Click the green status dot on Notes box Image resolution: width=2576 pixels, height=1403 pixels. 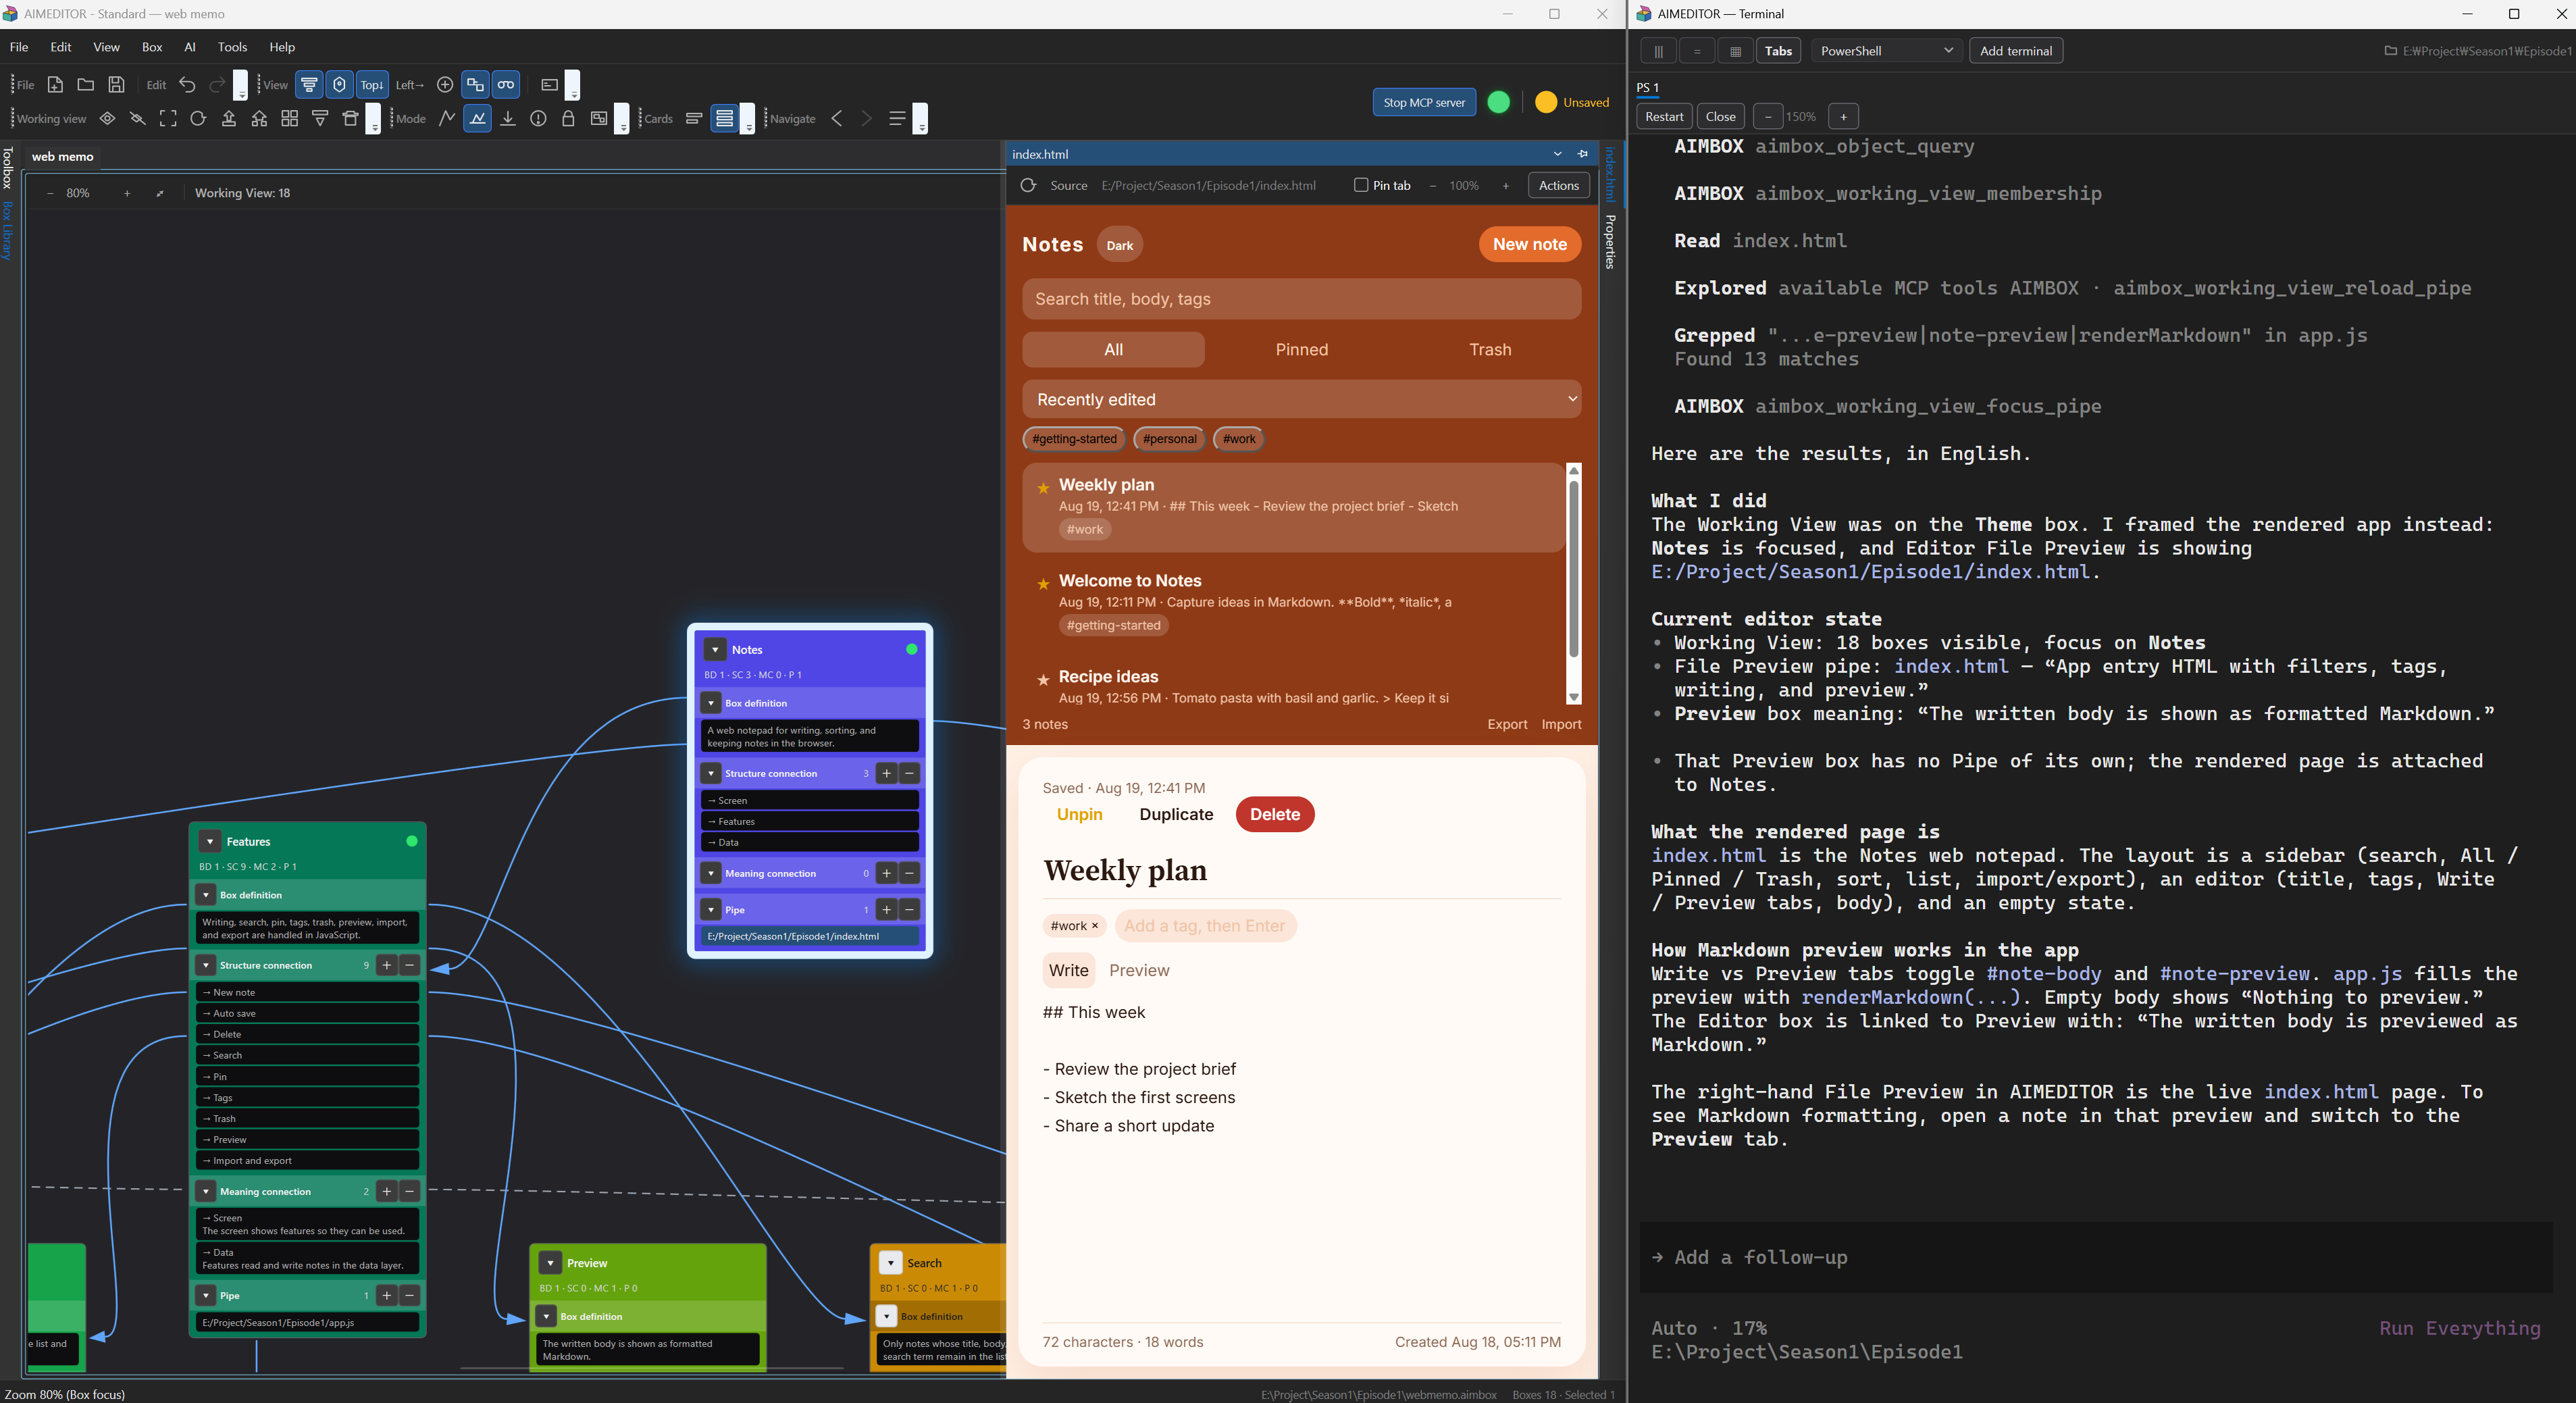(x=911, y=650)
